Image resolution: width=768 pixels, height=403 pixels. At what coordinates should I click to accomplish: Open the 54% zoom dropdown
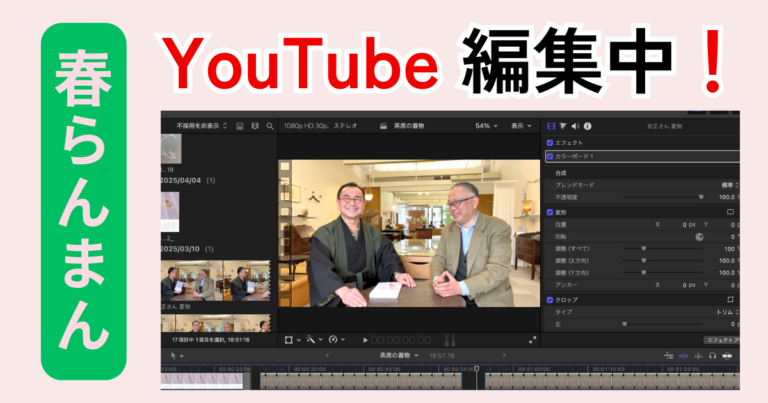486,126
